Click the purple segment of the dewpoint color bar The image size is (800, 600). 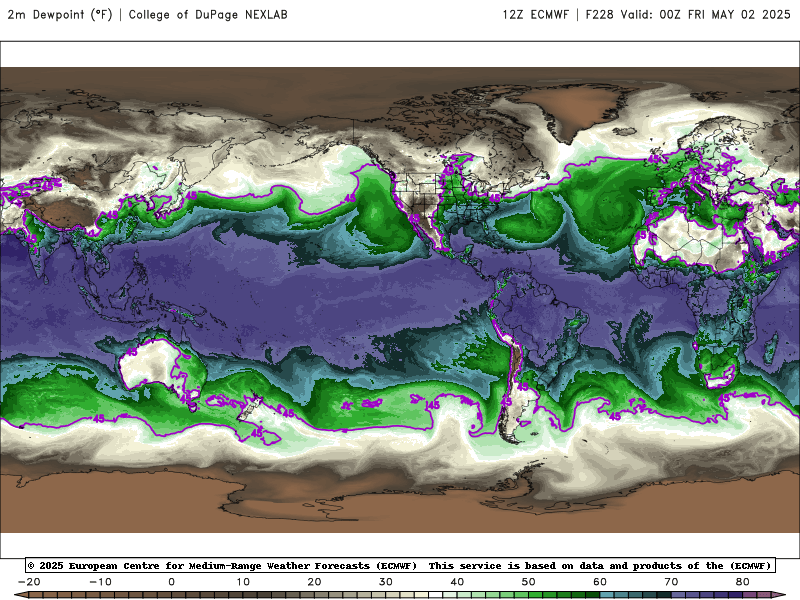point(714,595)
